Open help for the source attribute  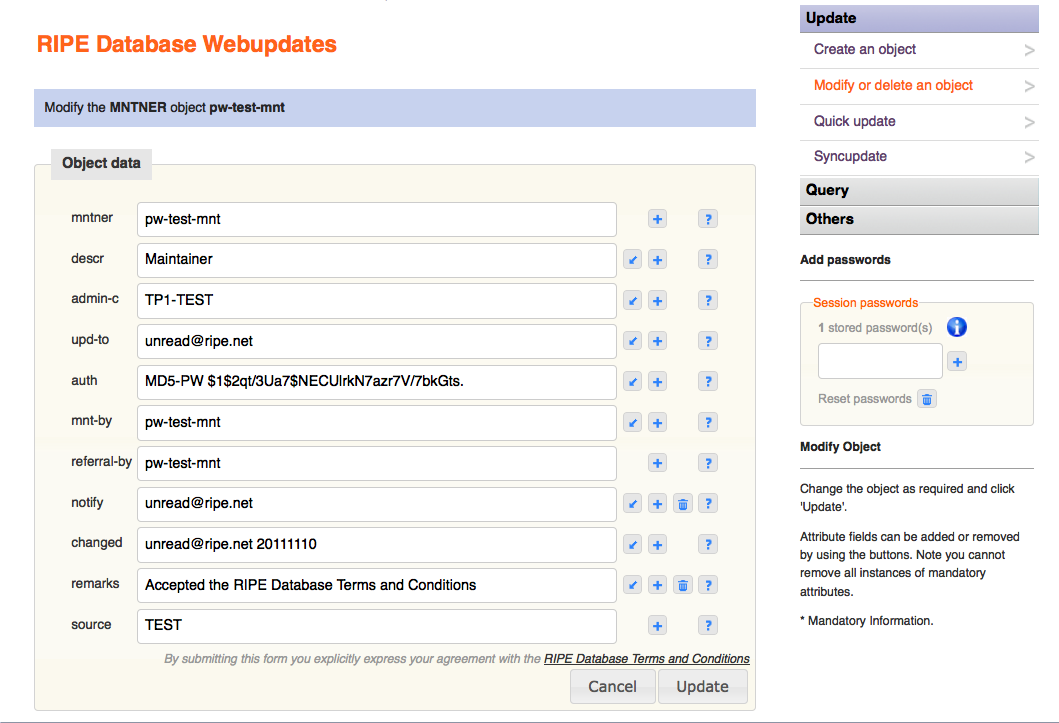[708, 624]
